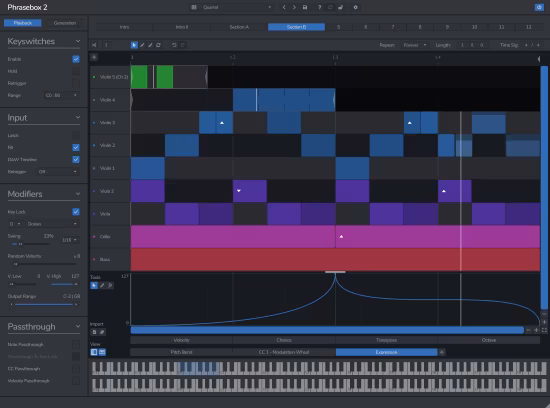Toggle the DAW Timeline checkbox

tap(76, 159)
